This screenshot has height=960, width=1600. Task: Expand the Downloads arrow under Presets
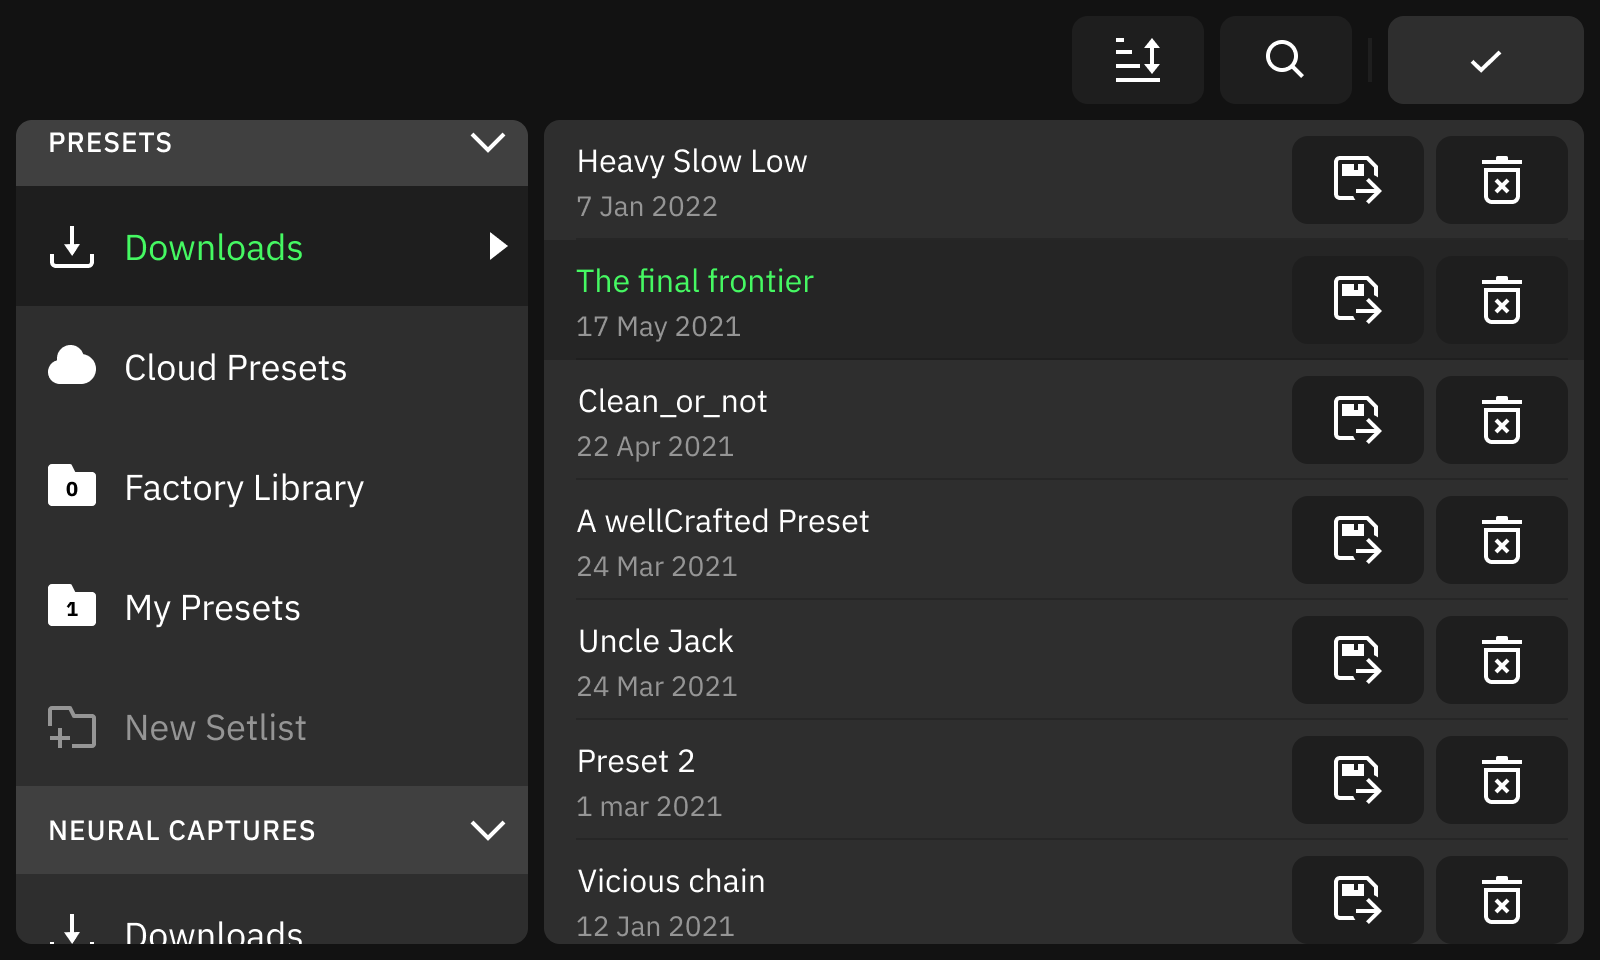point(497,246)
